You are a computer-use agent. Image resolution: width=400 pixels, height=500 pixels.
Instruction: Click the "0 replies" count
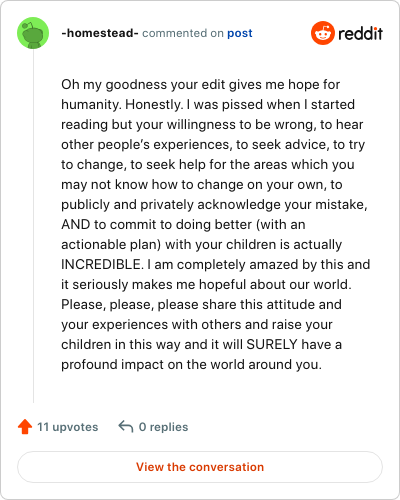pyautogui.click(x=163, y=427)
